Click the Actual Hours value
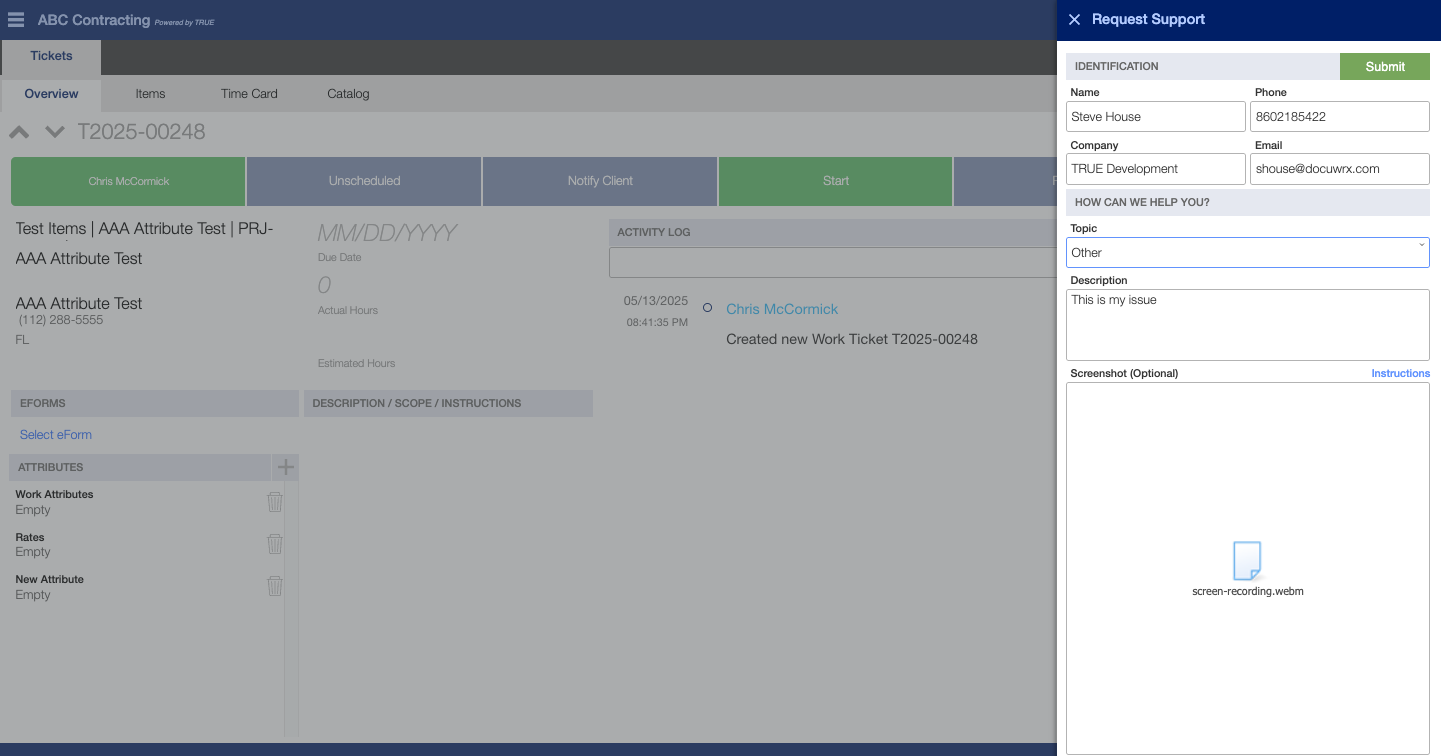The image size is (1441, 756). pyautogui.click(x=324, y=286)
